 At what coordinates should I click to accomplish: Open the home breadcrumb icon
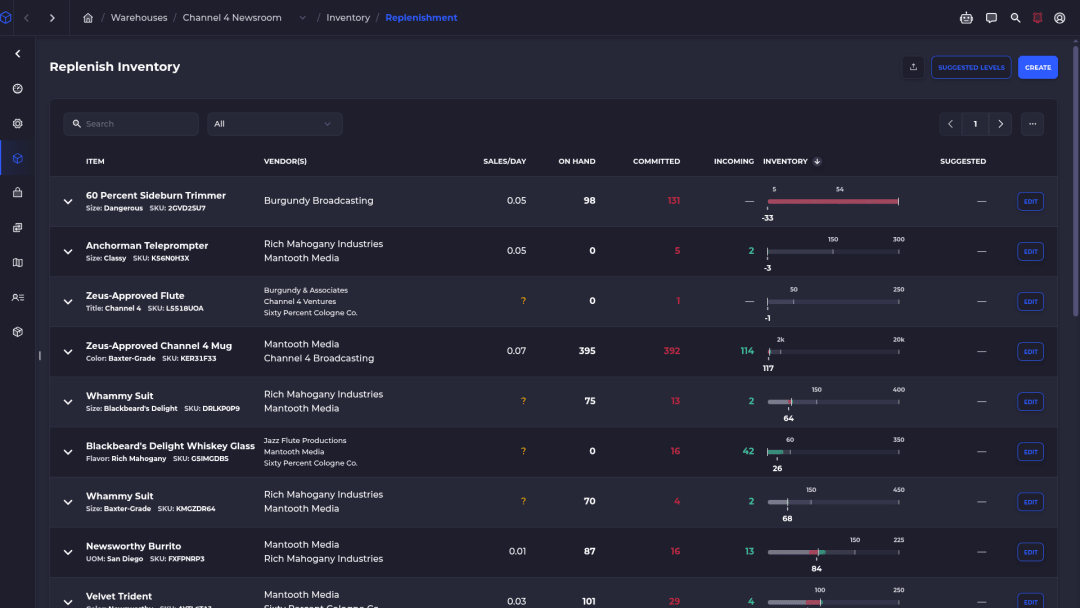pyautogui.click(x=88, y=18)
